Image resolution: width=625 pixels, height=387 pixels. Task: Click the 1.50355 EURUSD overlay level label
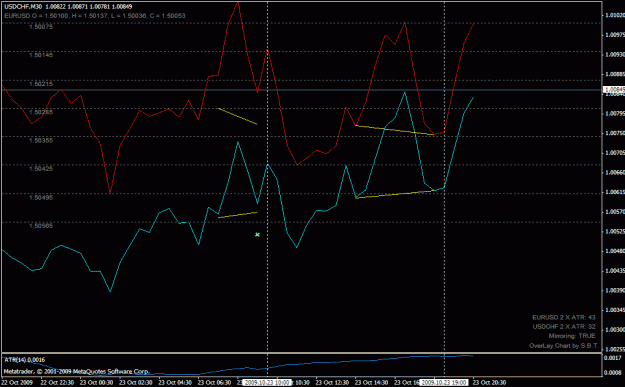(41, 140)
